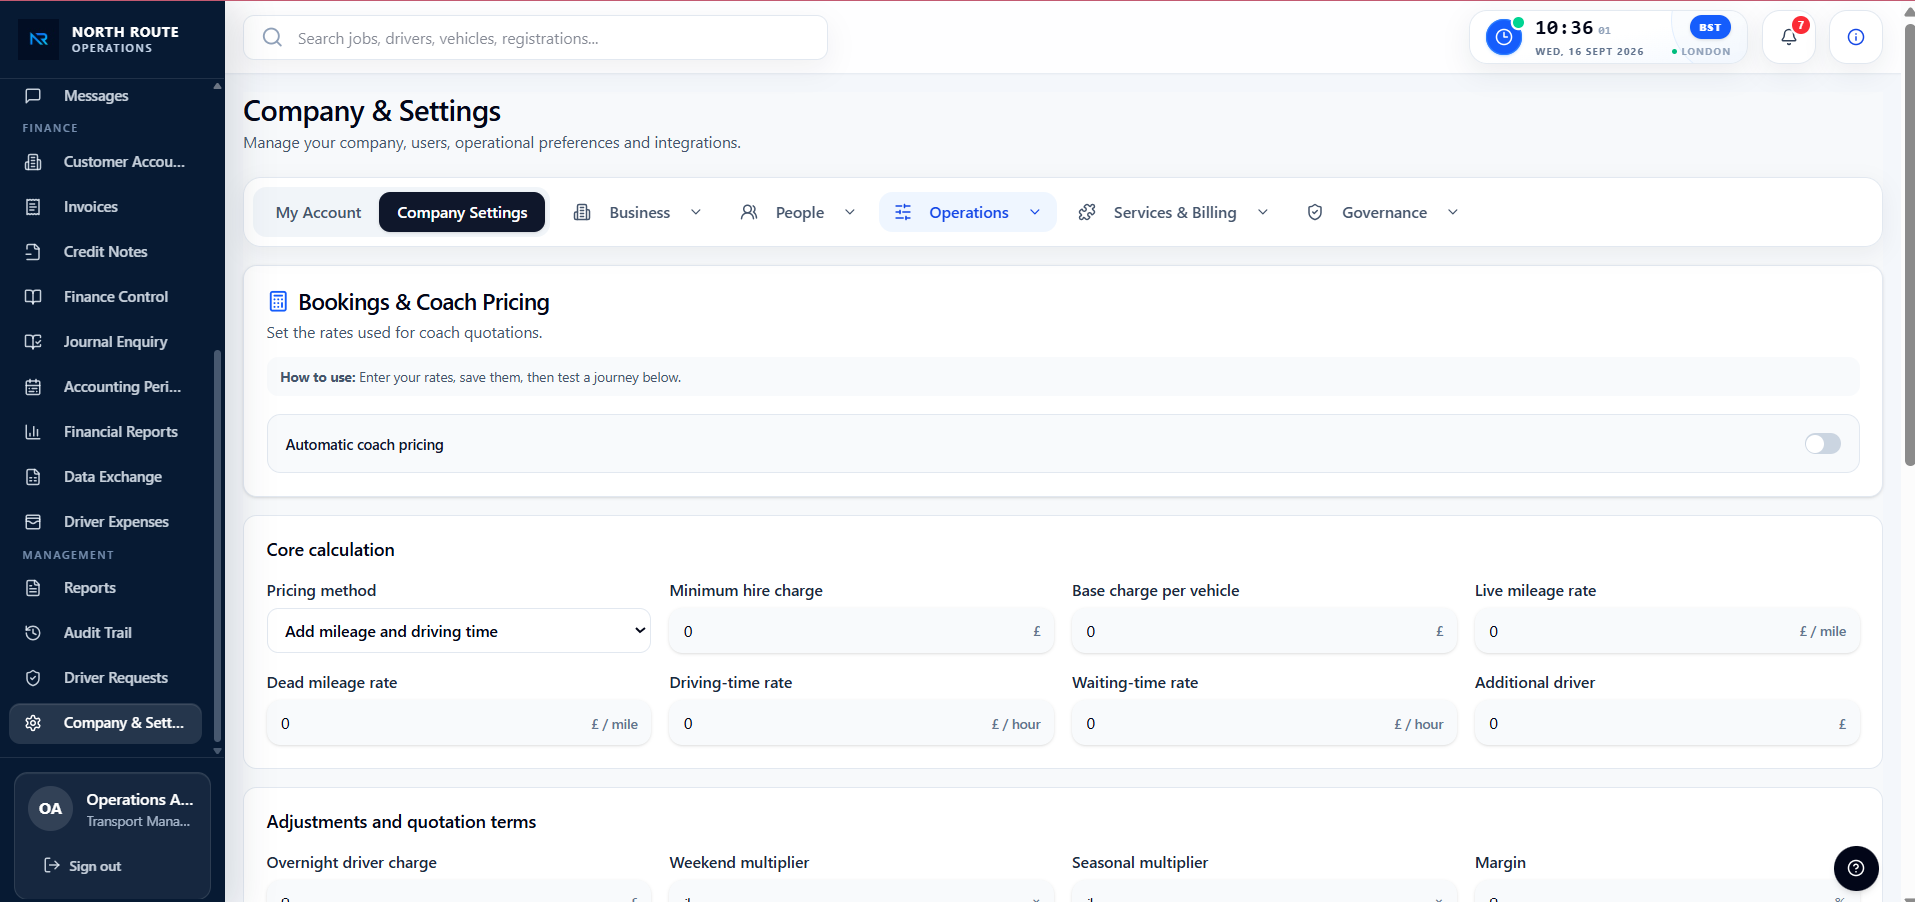The width and height of the screenshot is (1915, 902).
Task: Open Reports in the sidebar
Action: 105,588
